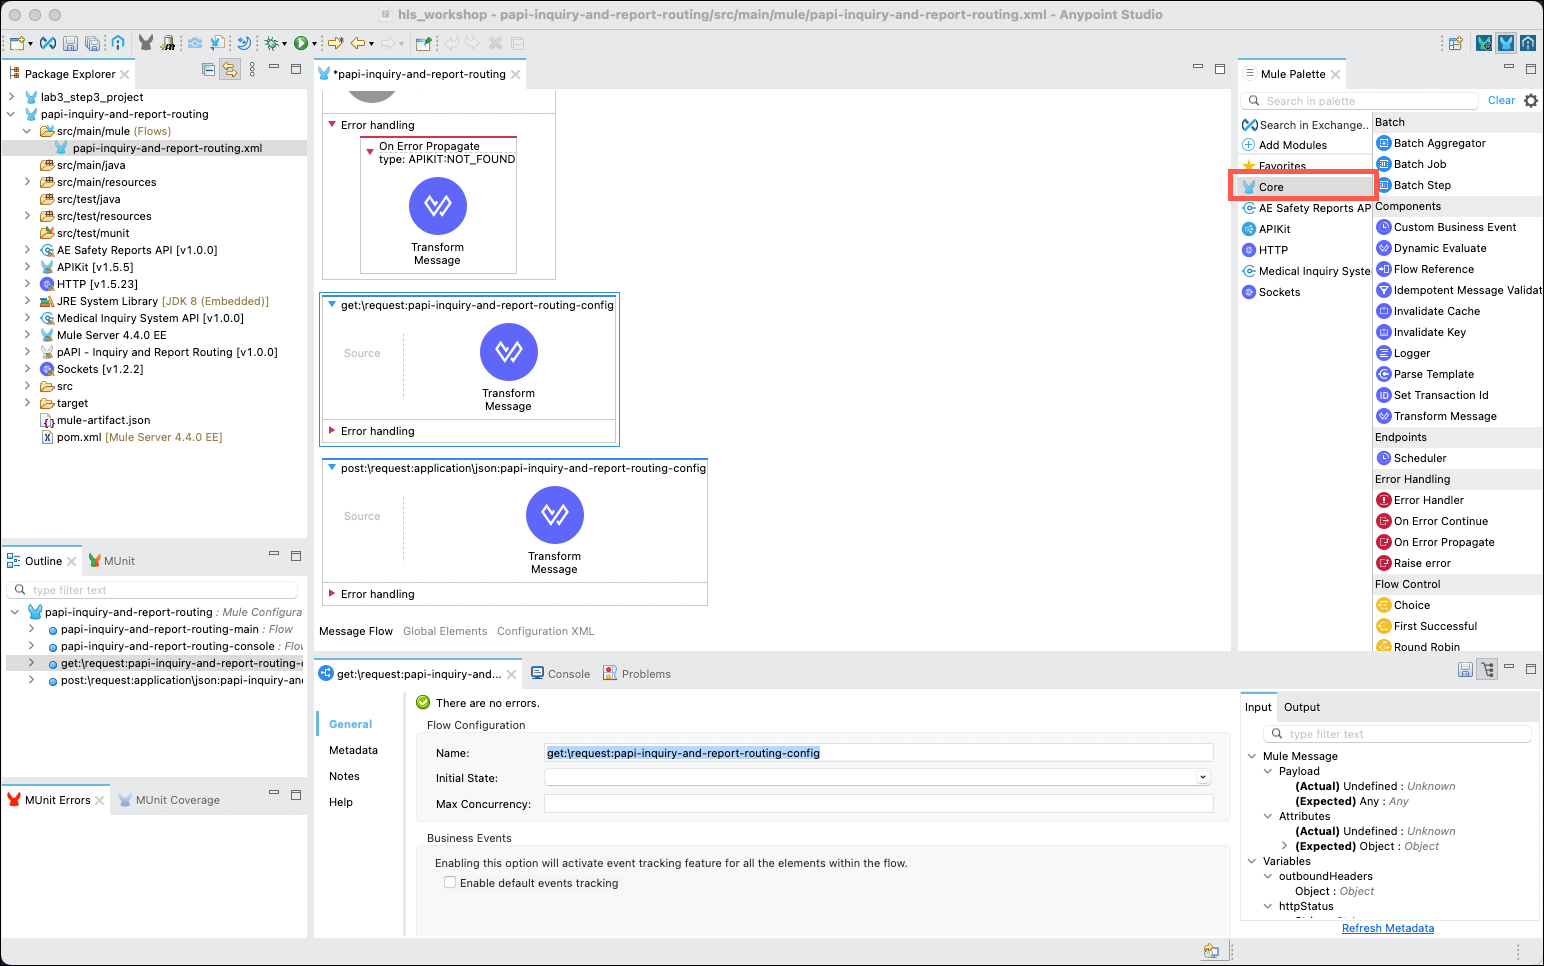Expand src/main/resources folder

pyautogui.click(x=27, y=182)
